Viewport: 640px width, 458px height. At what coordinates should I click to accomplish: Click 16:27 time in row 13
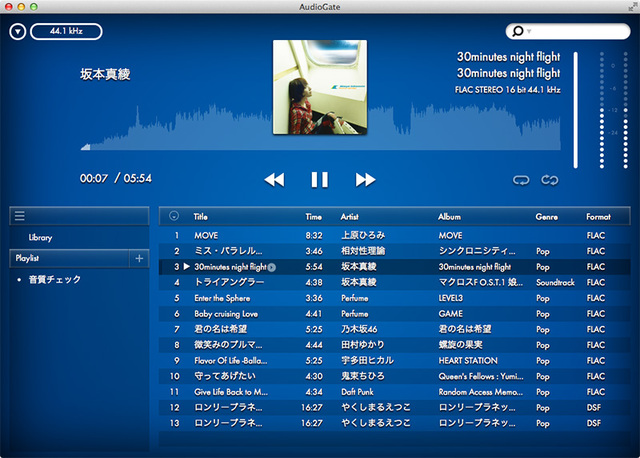click(311, 423)
